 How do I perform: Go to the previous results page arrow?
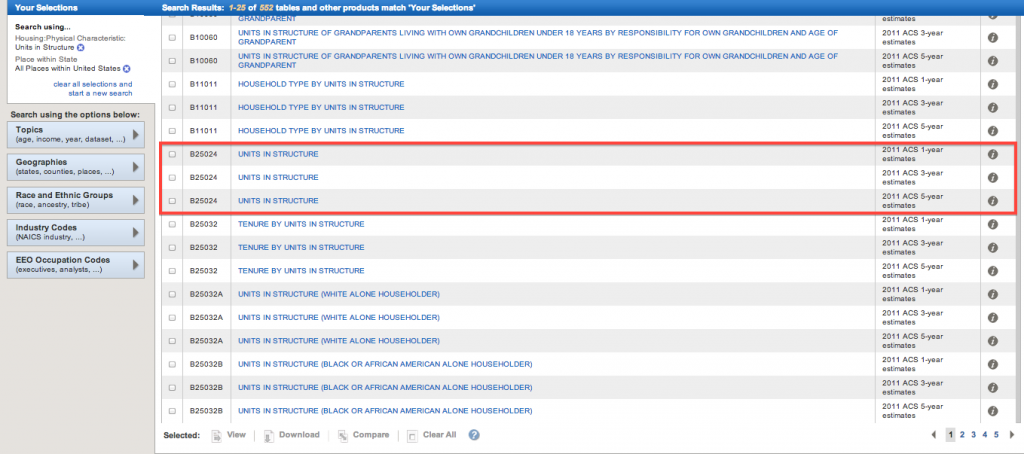pyautogui.click(x=934, y=435)
